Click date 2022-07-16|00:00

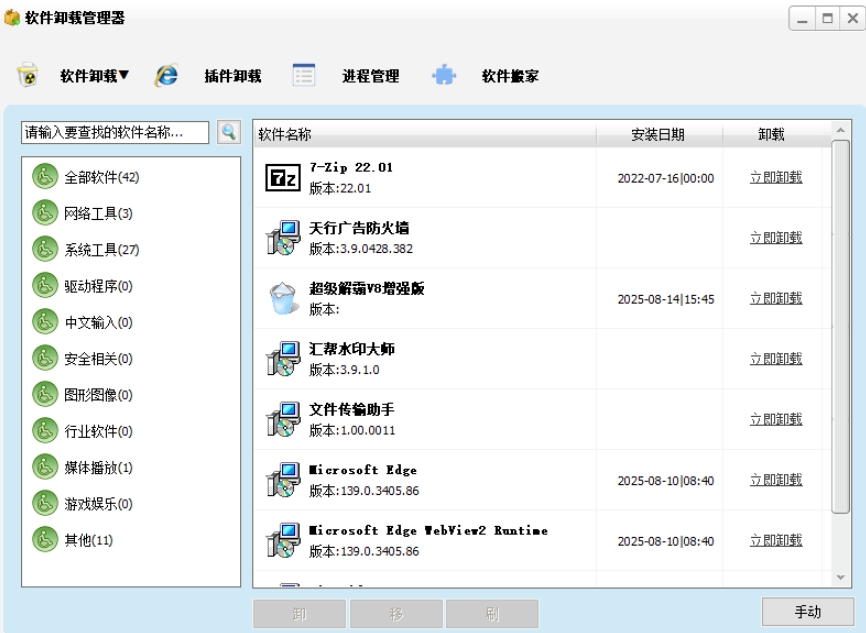(x=666, y=178)
